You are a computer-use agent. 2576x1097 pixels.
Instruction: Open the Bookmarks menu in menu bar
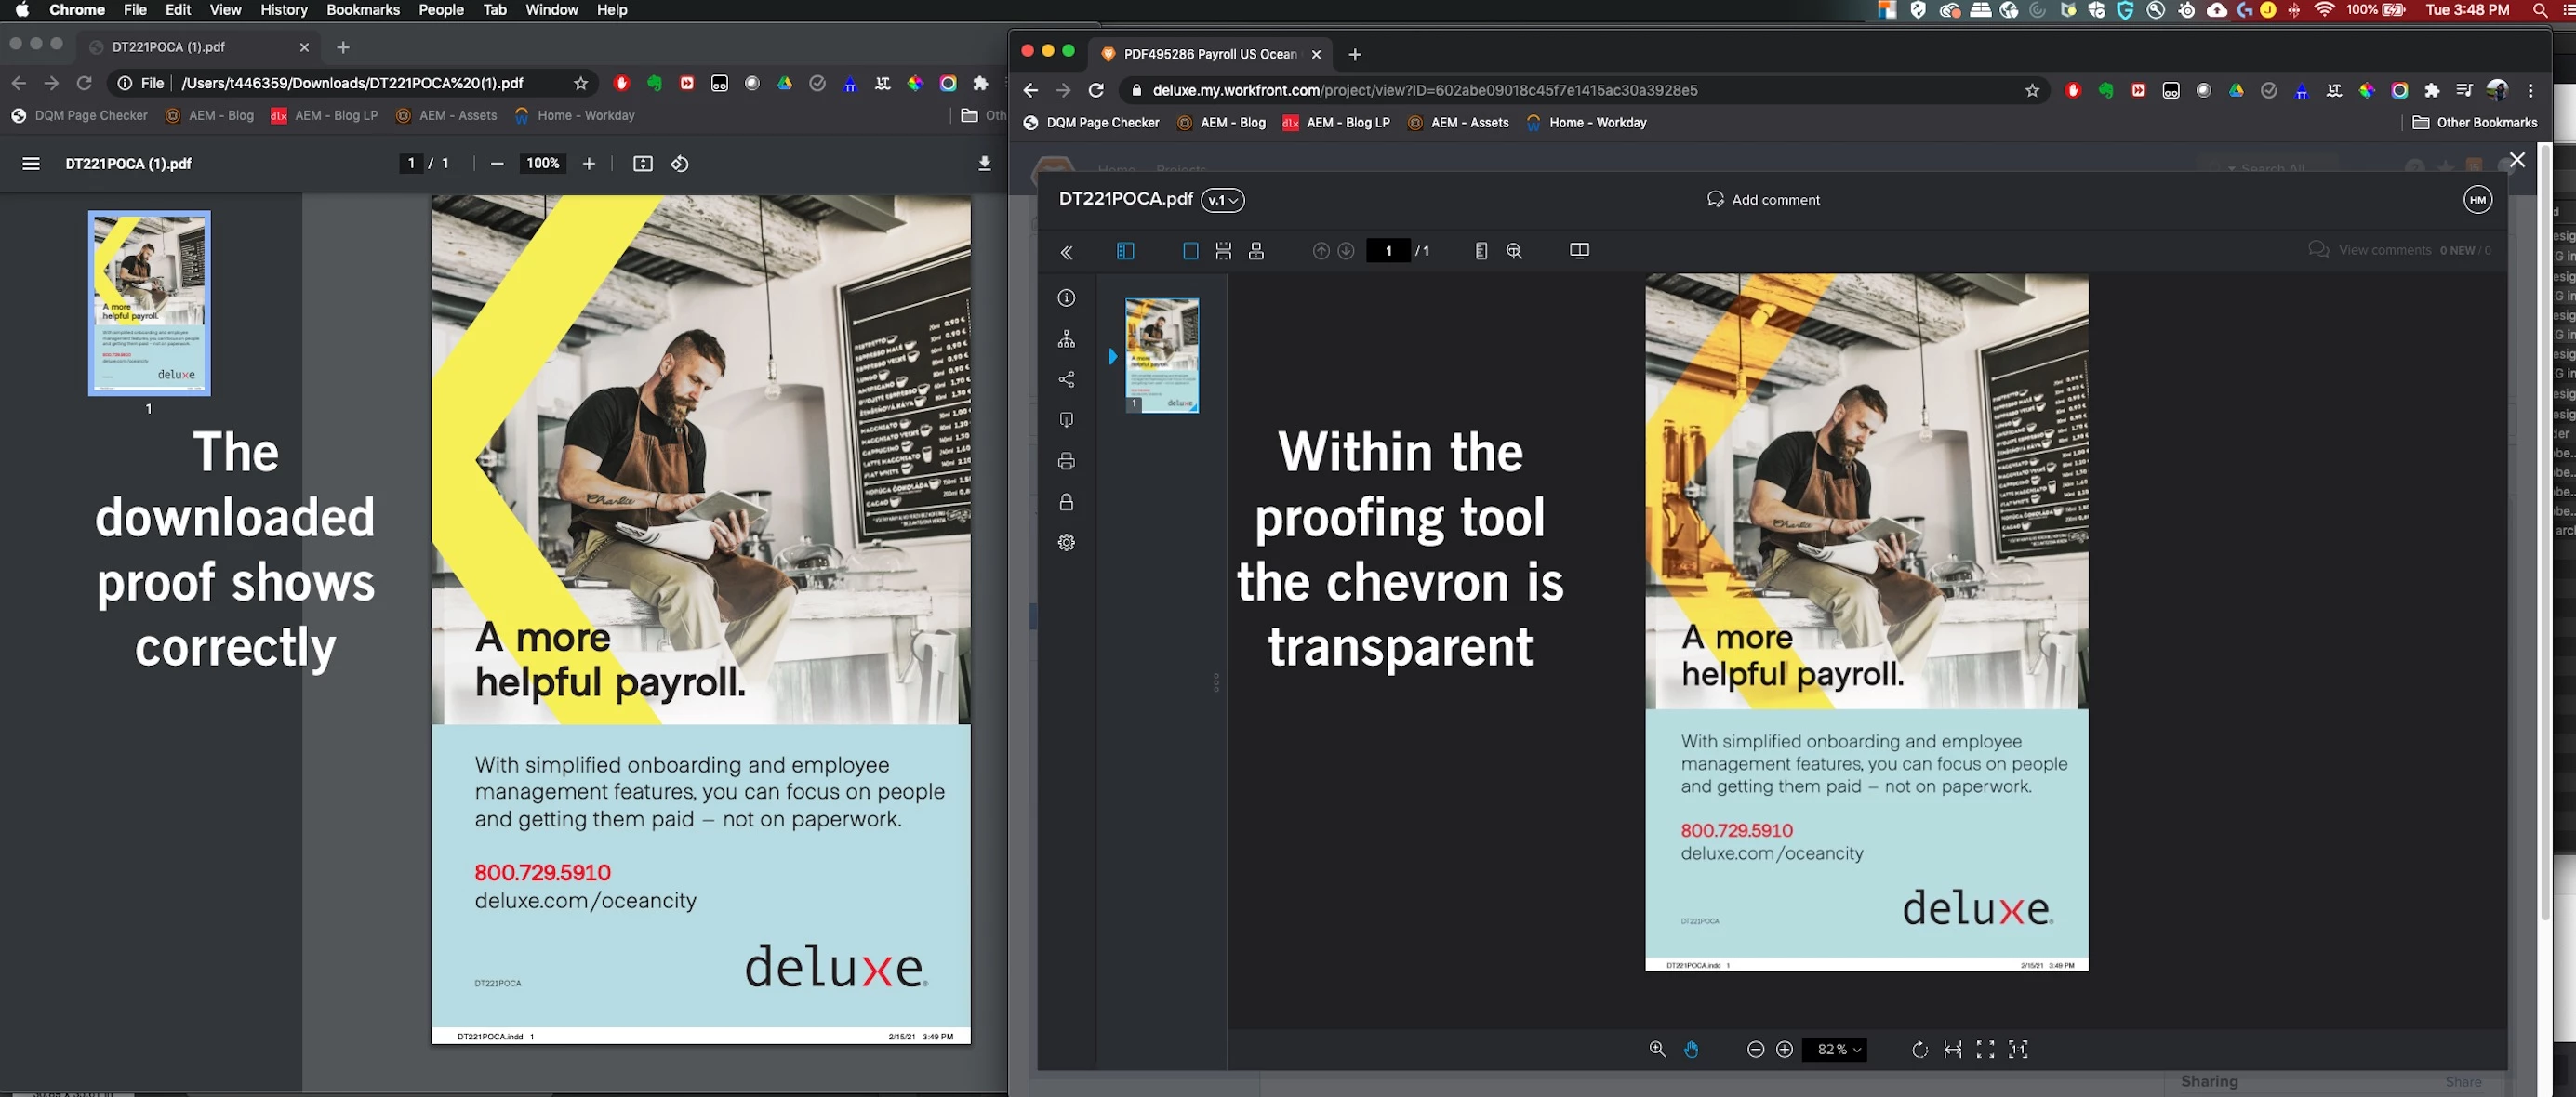click(362, 10)
